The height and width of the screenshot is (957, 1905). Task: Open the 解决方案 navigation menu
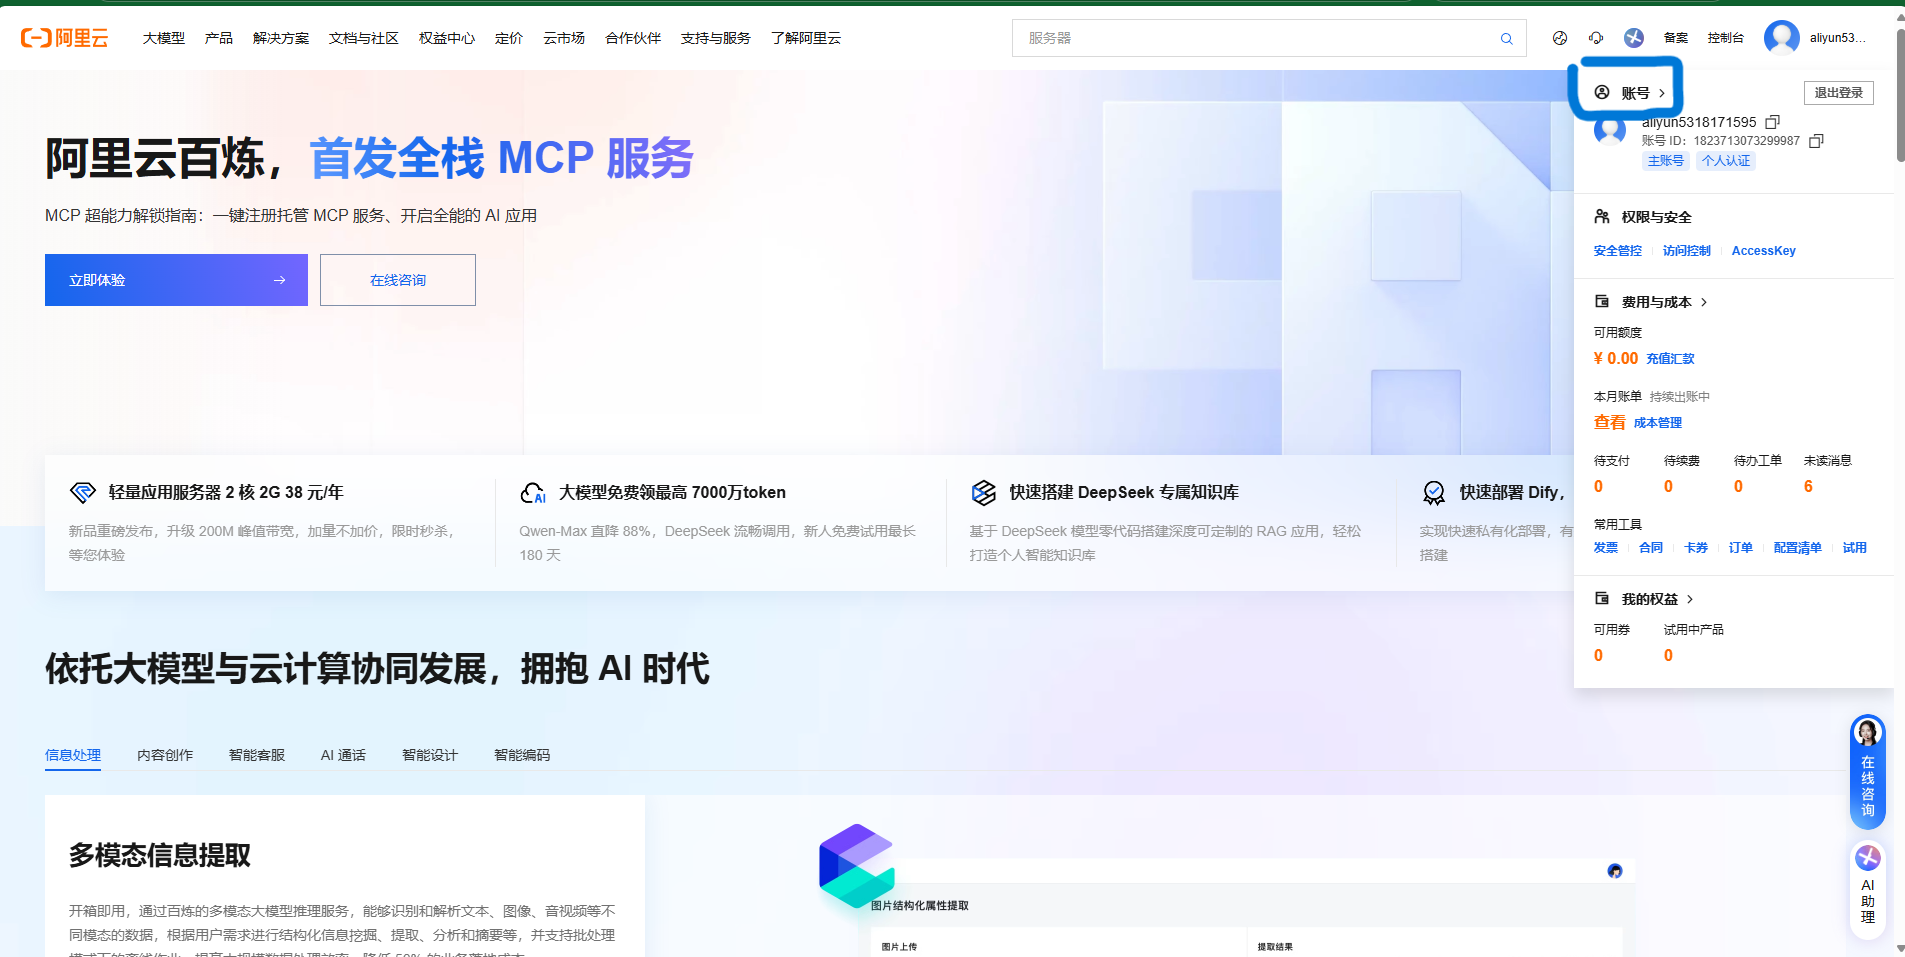[x=281, y=38]
